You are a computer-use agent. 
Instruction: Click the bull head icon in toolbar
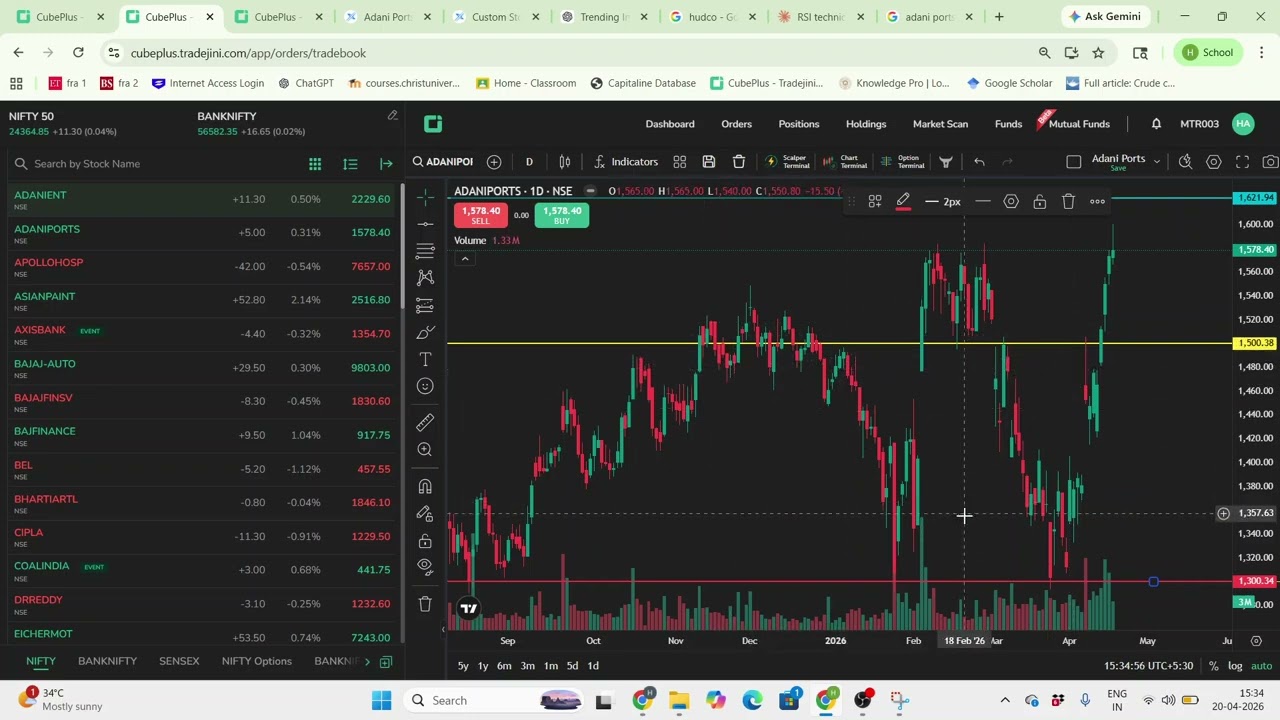tap(946, 162)
